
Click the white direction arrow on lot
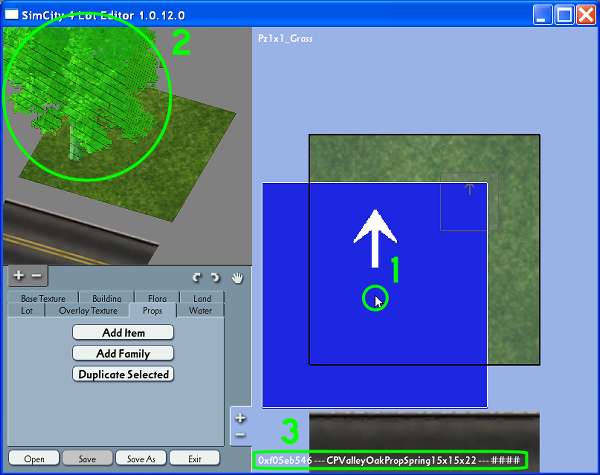(375, 238)
